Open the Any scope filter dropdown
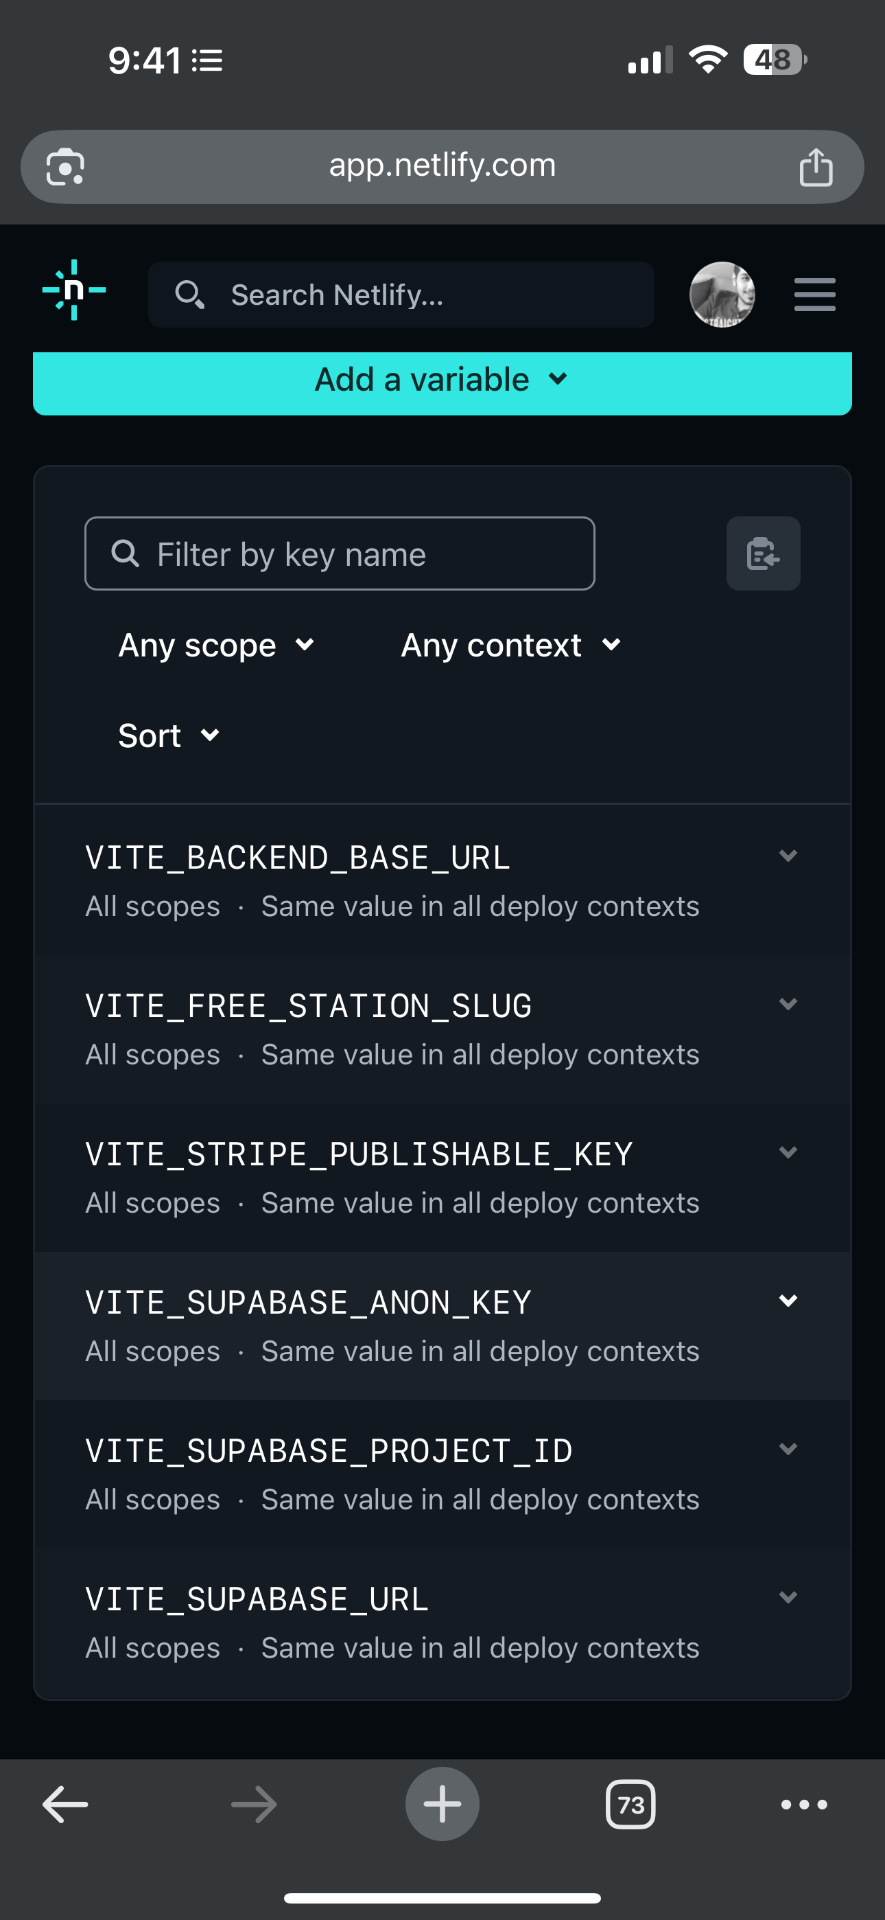Screen dimensions: 885x1920 216,646
